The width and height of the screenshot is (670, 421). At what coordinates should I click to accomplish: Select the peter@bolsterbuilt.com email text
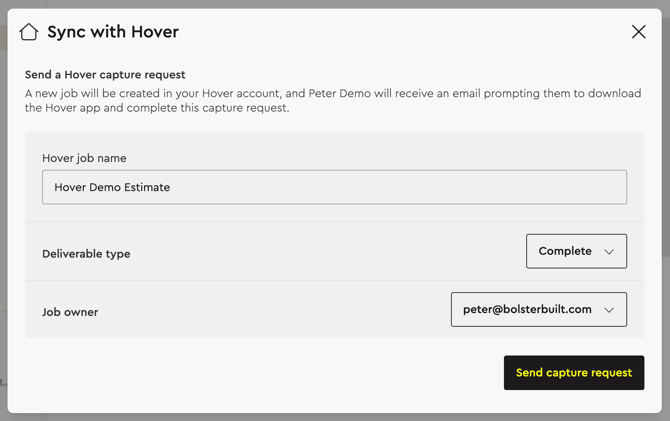pos(527,310)
